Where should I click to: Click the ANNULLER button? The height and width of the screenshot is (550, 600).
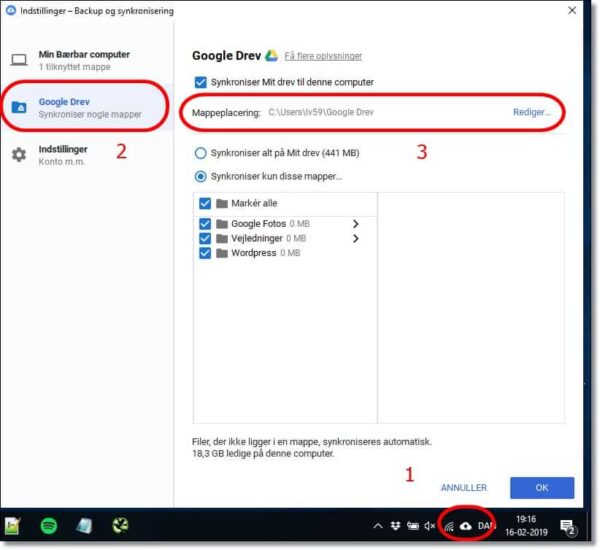(x=464, y=488)
